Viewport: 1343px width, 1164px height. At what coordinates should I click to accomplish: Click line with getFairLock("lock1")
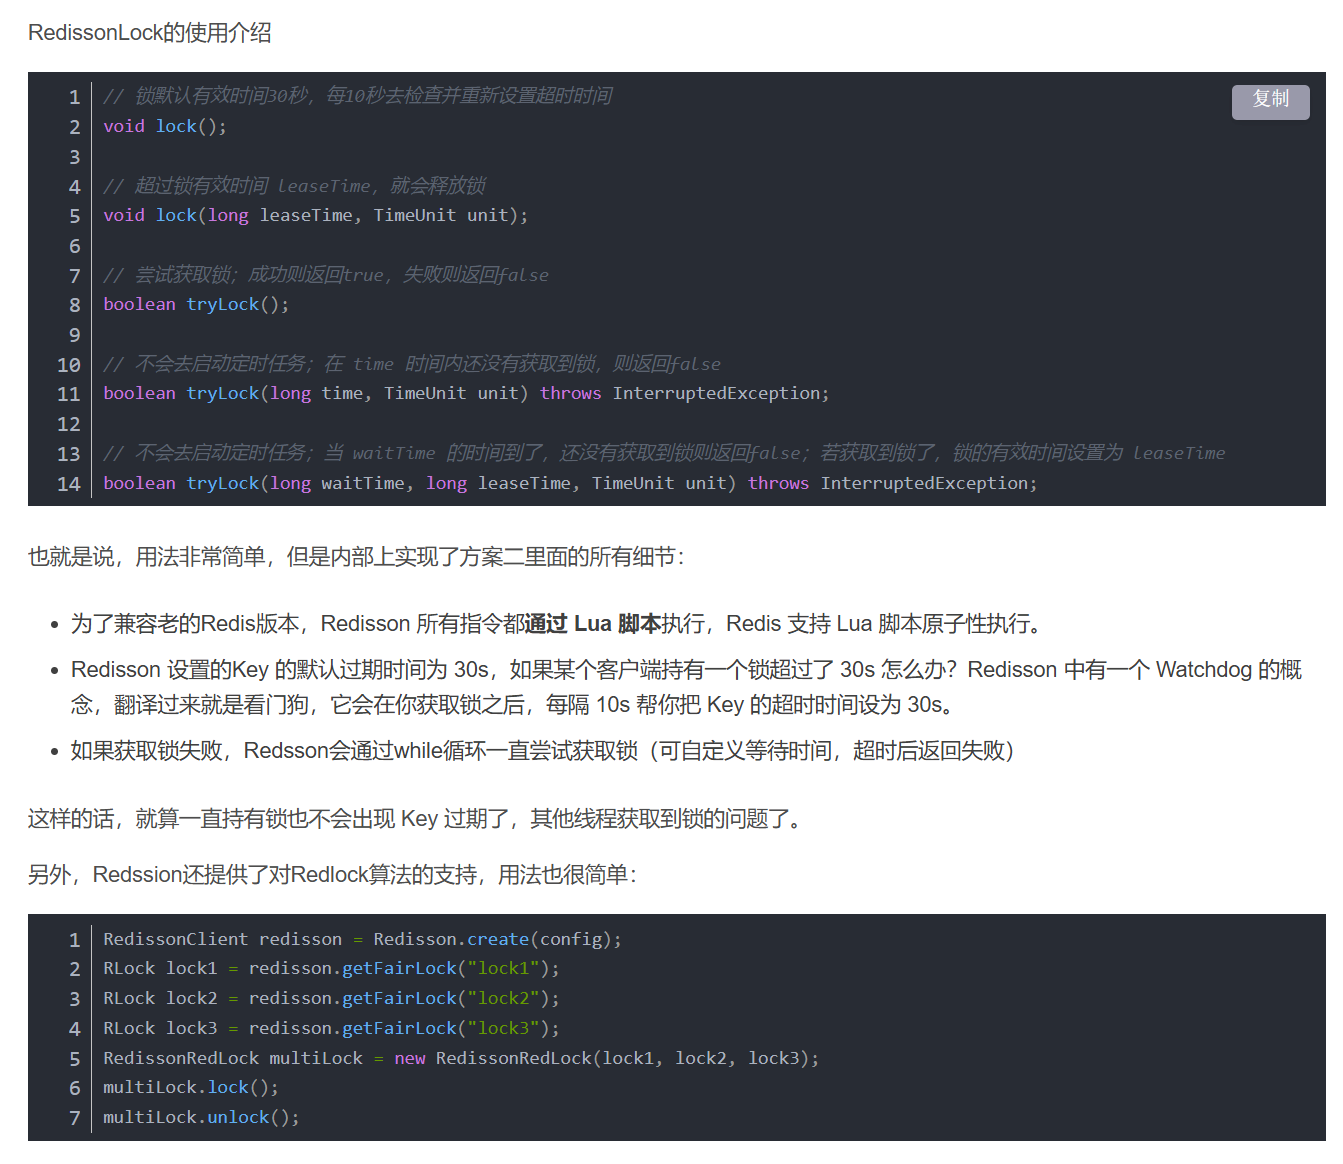click(x=331, y=968)
